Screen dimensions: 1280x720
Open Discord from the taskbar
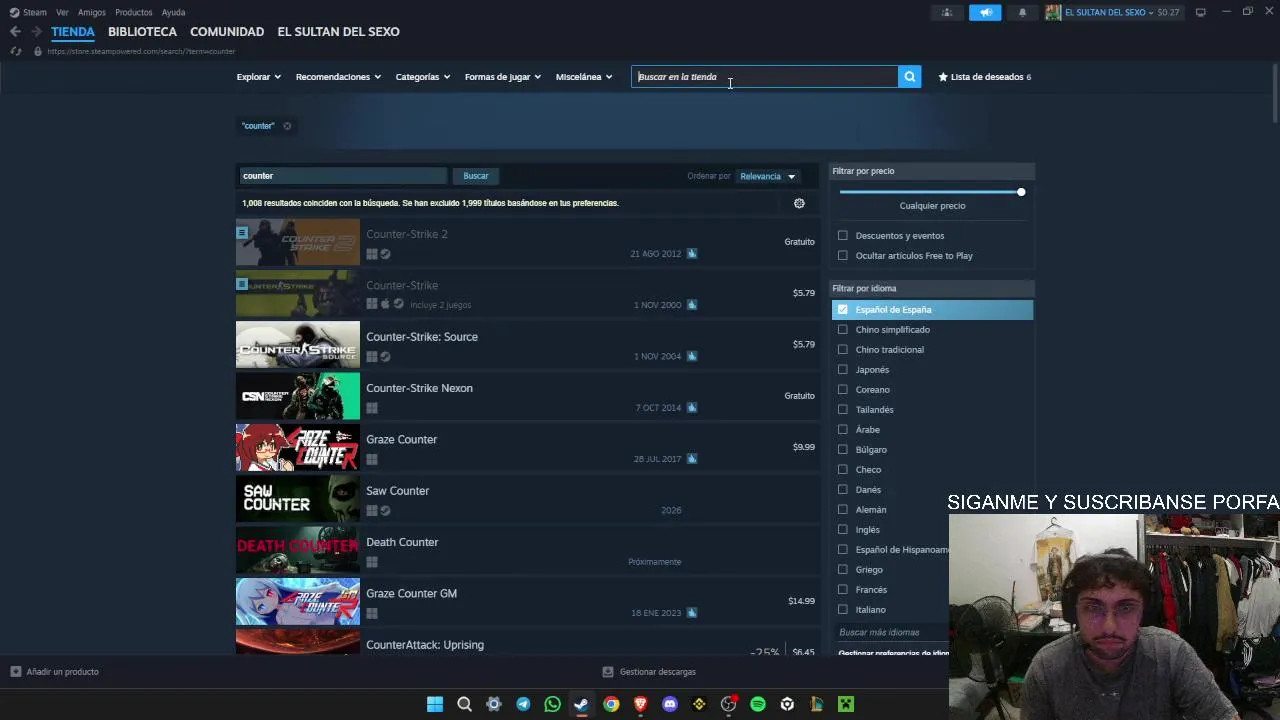[x=670, y=704]
